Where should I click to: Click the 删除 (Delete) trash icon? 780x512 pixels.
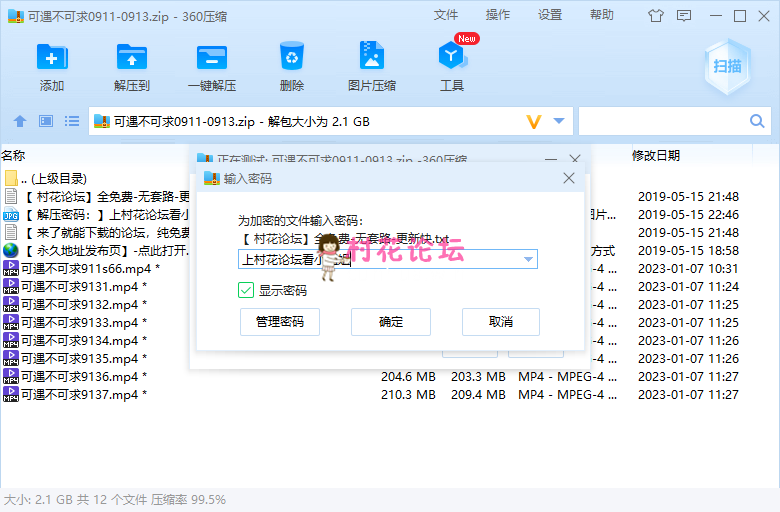tap(292, 56)
